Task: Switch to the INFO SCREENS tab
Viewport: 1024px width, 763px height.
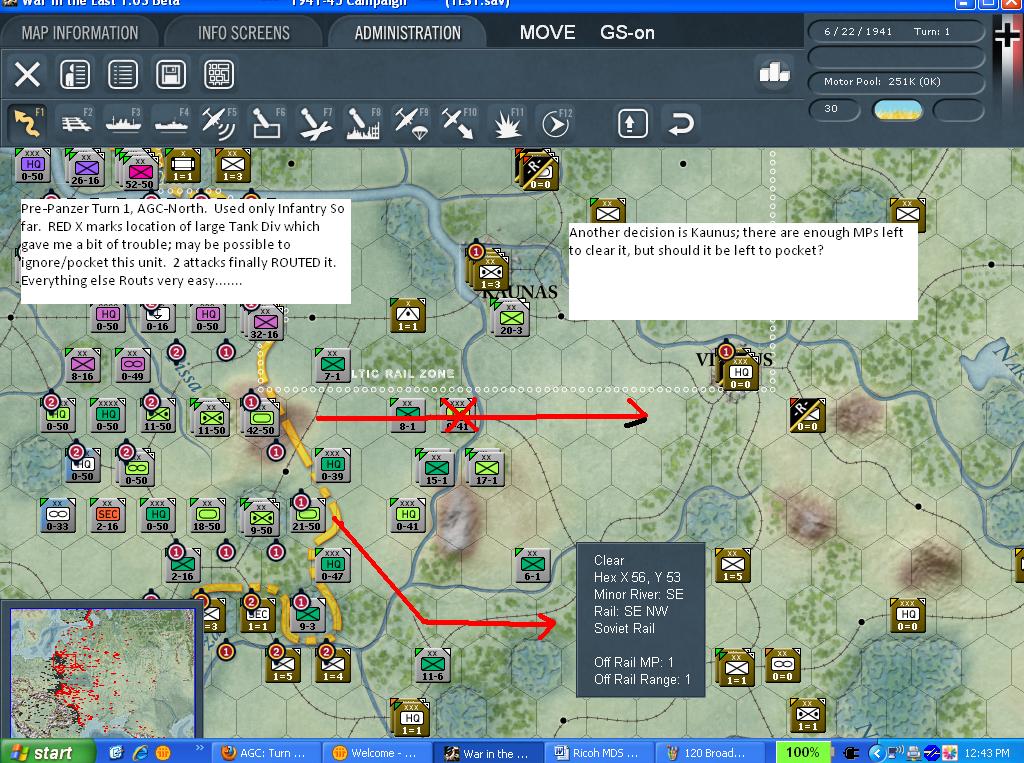Action: [x=244, y=33]
